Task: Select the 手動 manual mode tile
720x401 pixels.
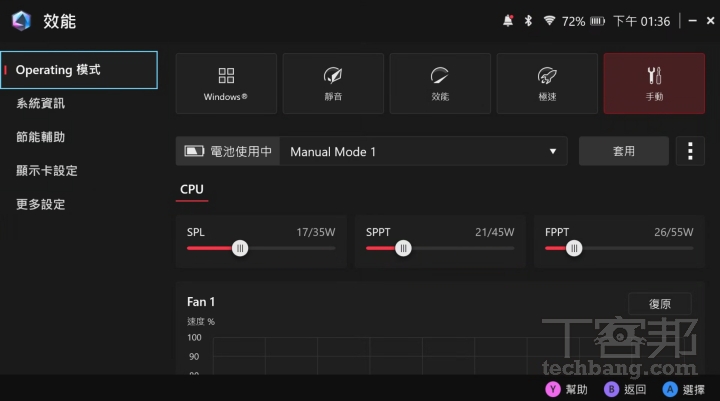Action: point(654,84)
